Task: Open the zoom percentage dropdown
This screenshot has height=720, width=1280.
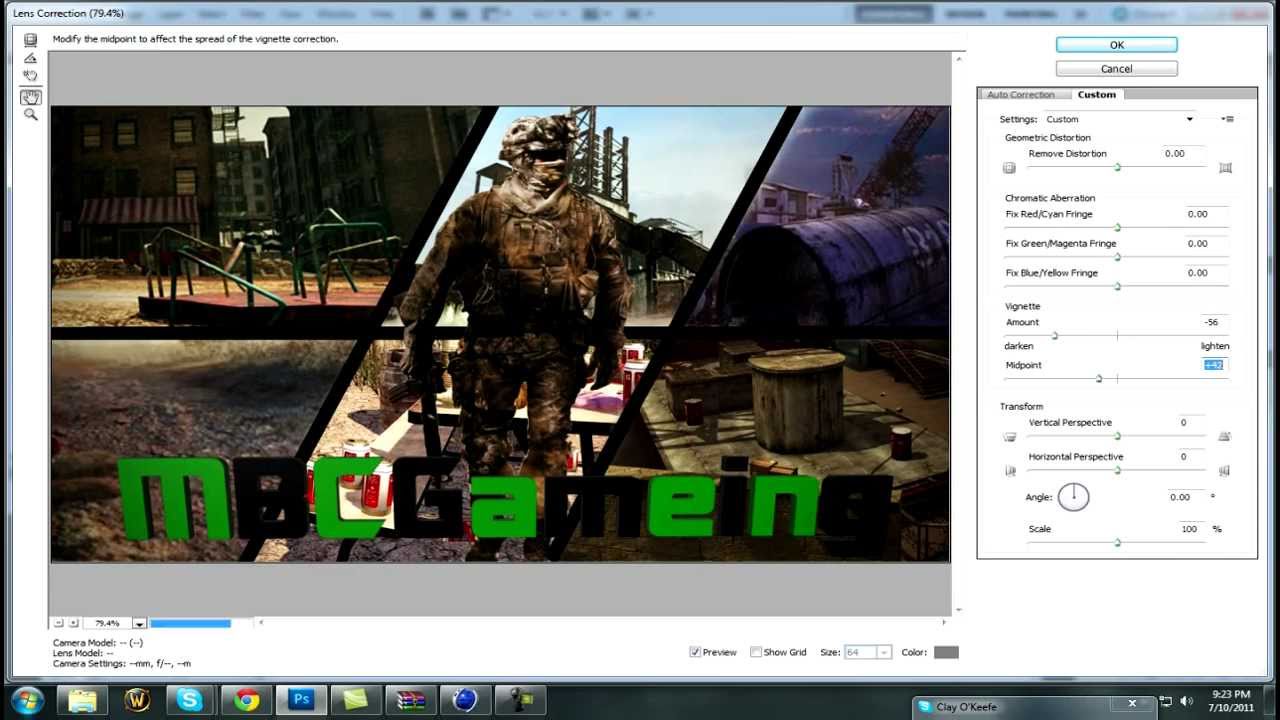Action: (140, 623)
